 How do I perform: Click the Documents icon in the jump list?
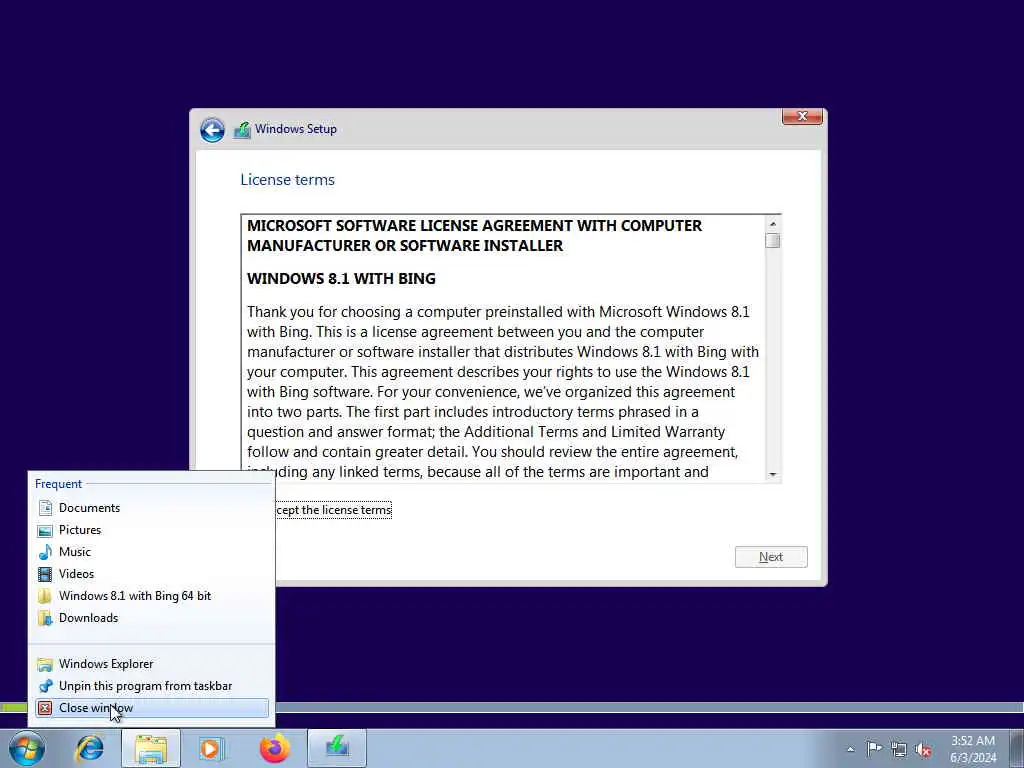45,507
